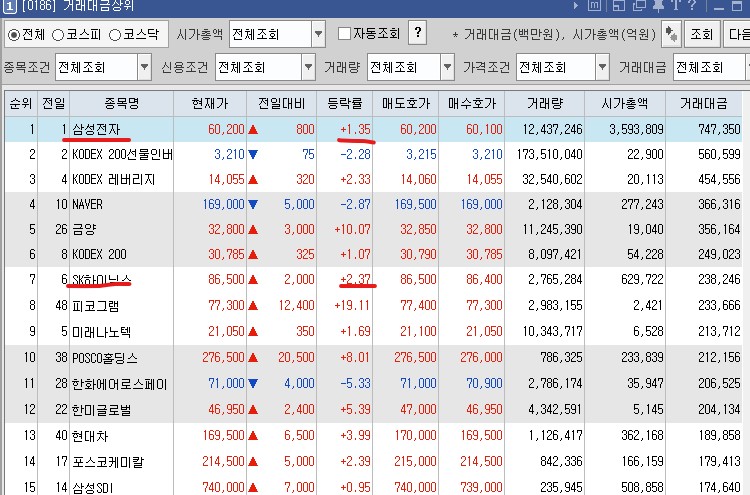Click the 현재가 column header
Viewport: 750px width, 495px height.
coord(210,103)
